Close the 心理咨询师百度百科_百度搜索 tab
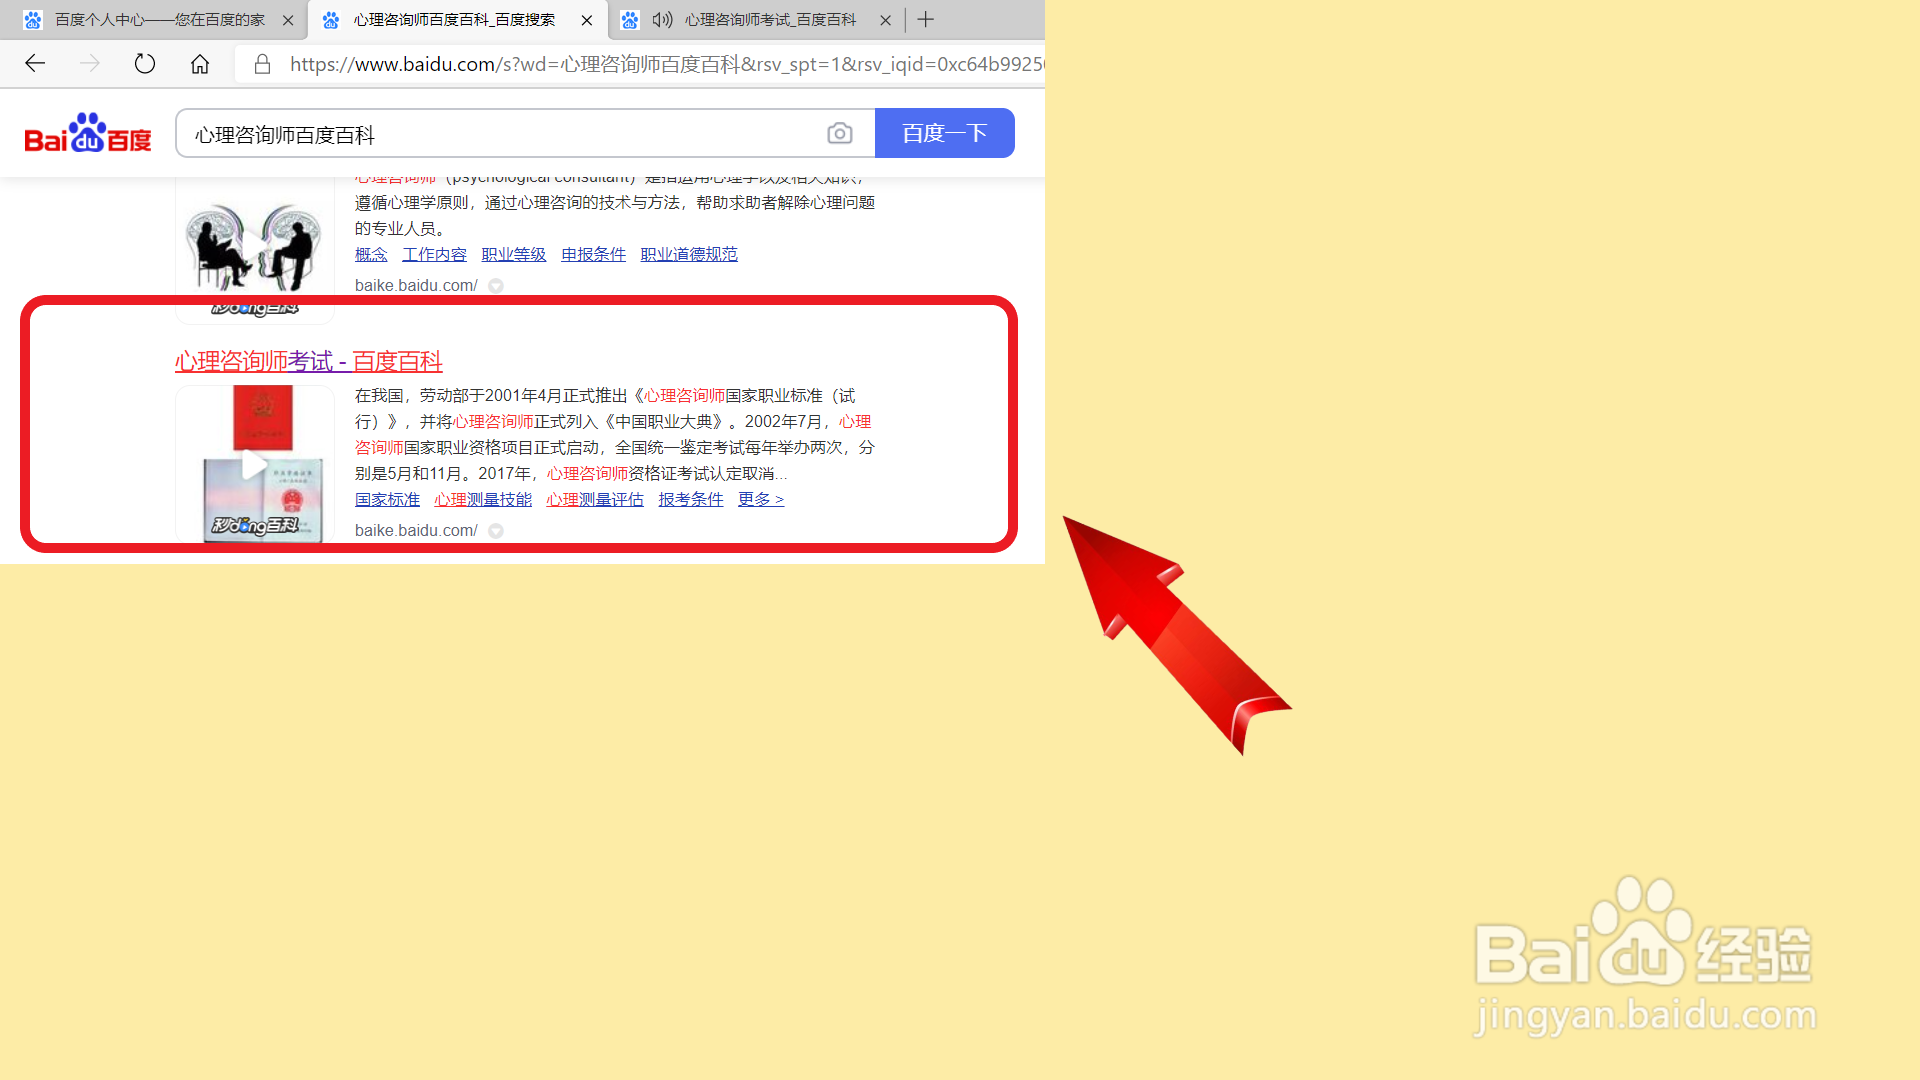This screenshot has height=1080, width=1920. (587, 20)
